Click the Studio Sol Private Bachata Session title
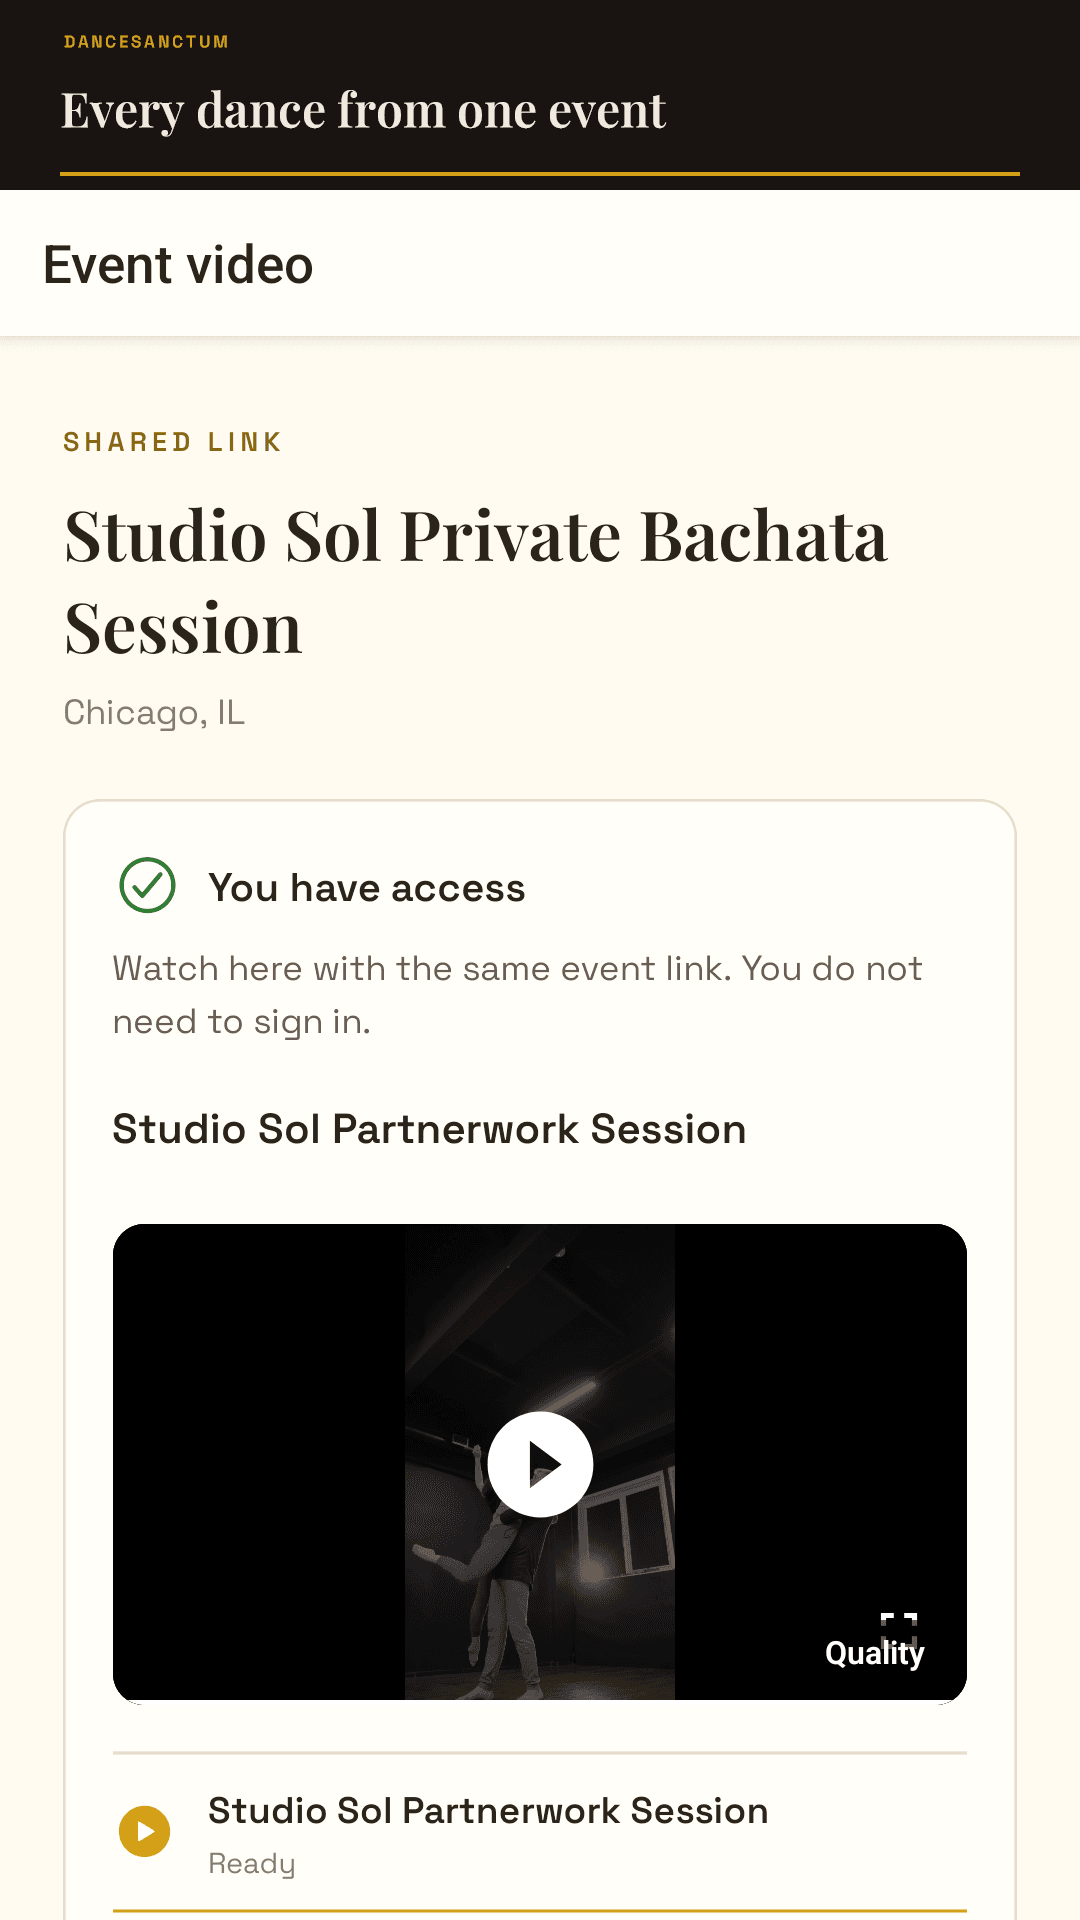Screen dimensions: 1080x1920 [476, 582]
